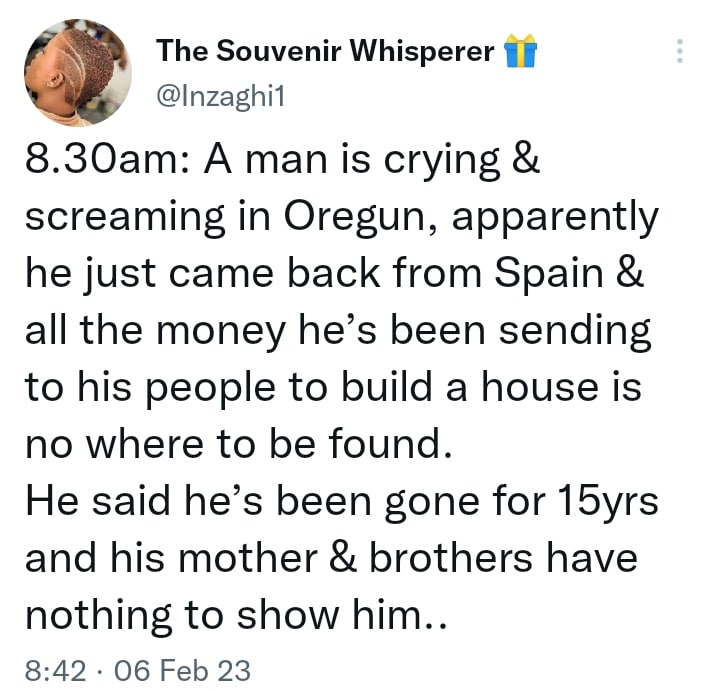720x691 pixels.
Task: Open the three-dot more options menu
Action: point(680,51)
